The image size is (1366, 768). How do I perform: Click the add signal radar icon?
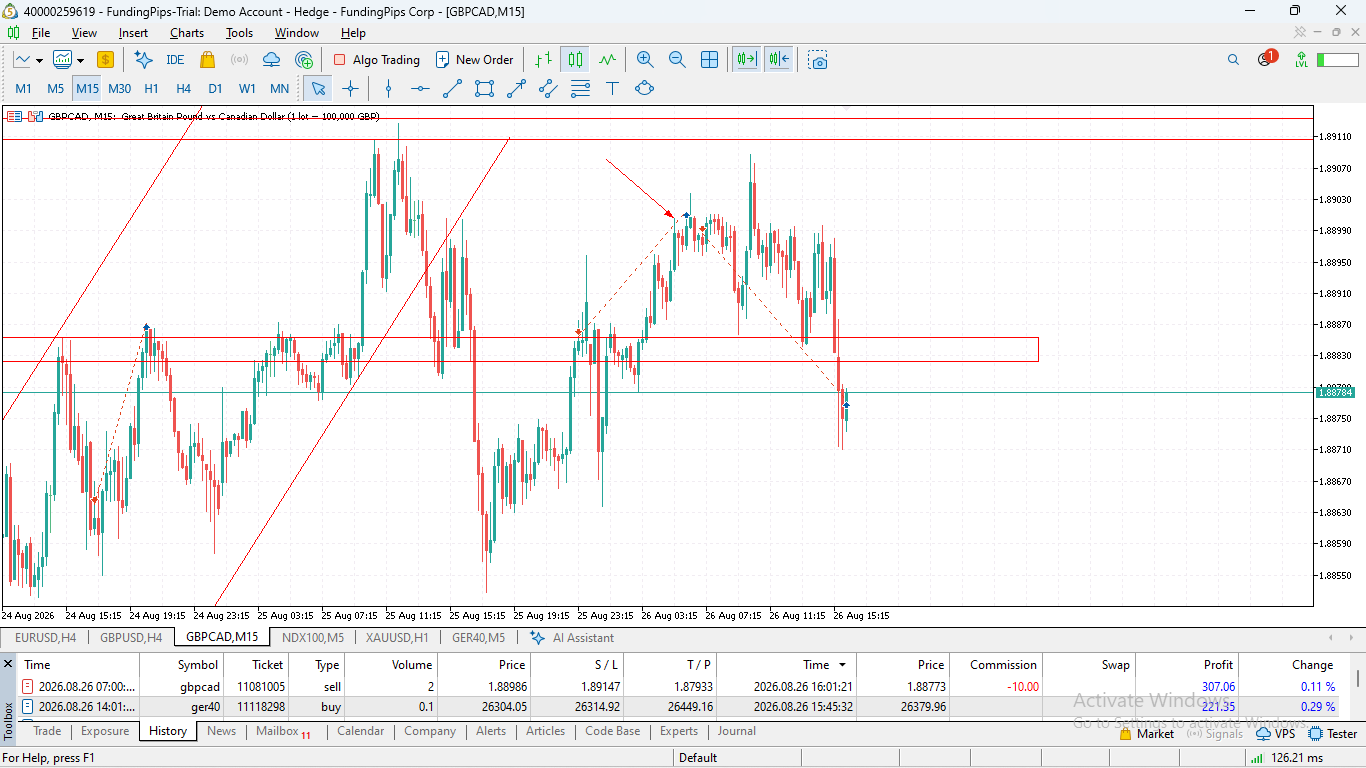click(304, 60)
